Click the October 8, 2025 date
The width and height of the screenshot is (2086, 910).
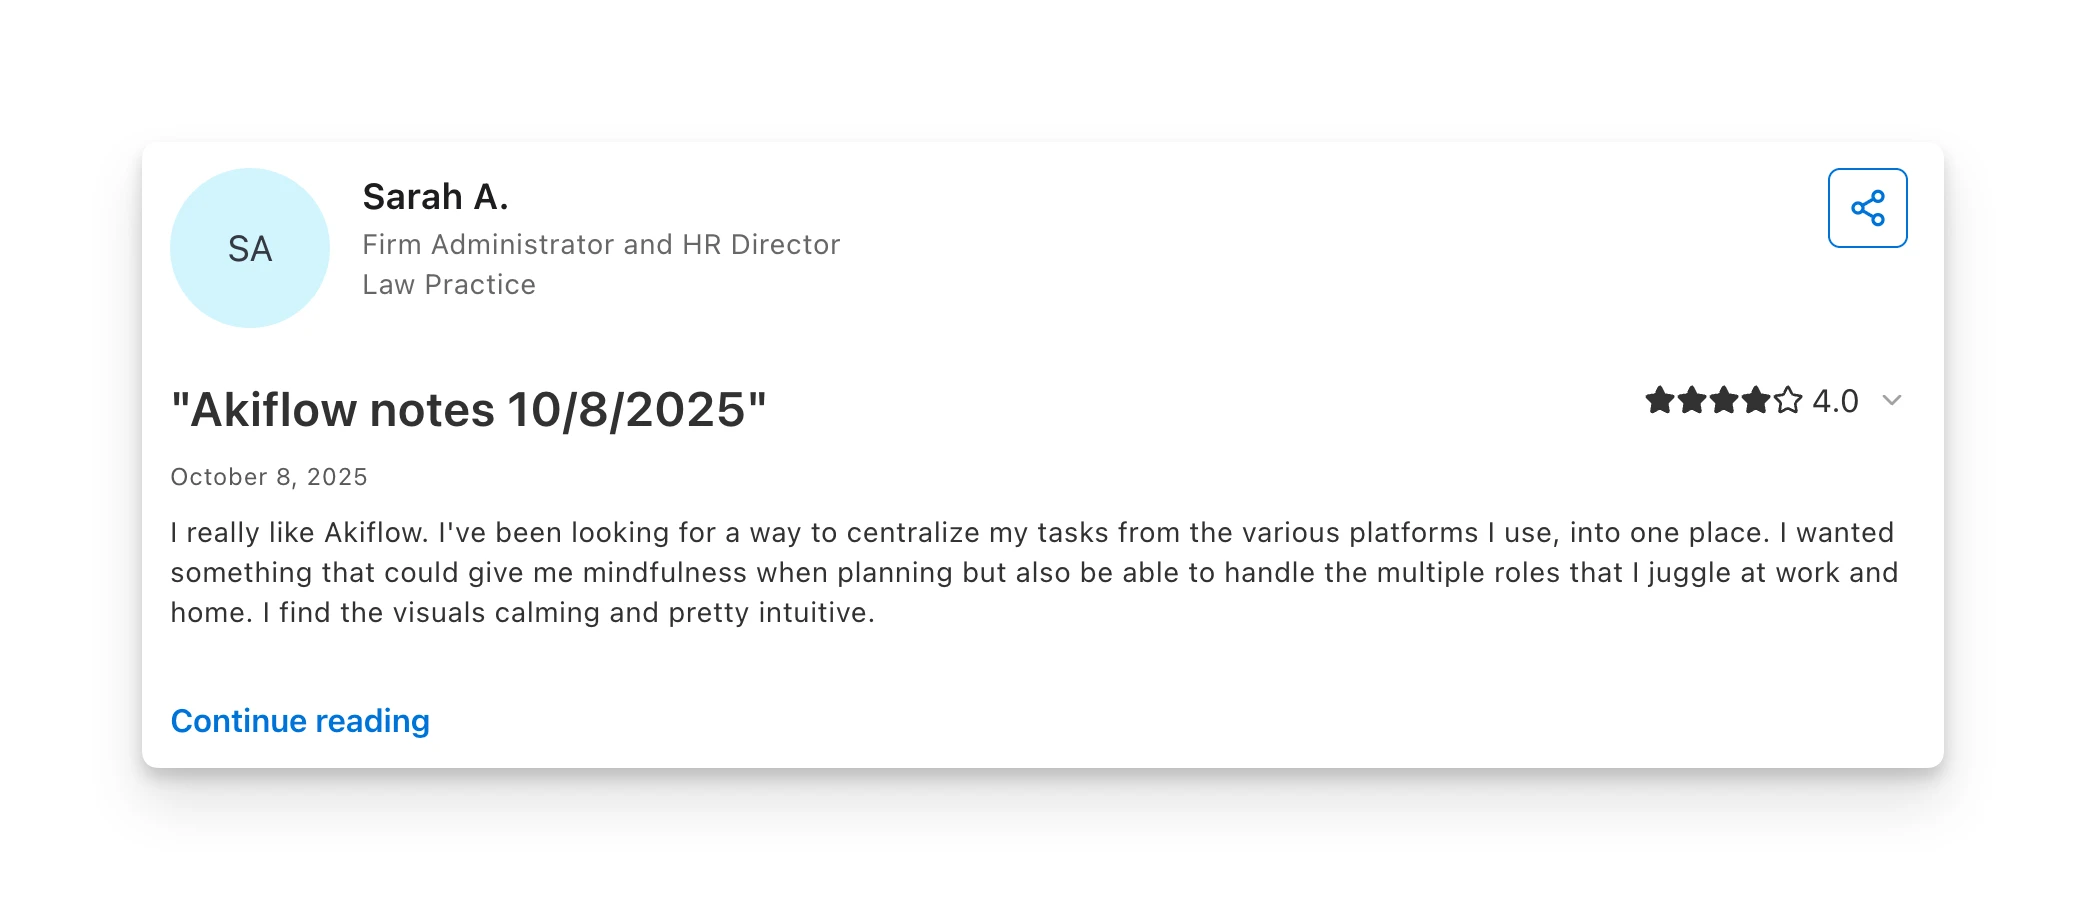point(269,477)
